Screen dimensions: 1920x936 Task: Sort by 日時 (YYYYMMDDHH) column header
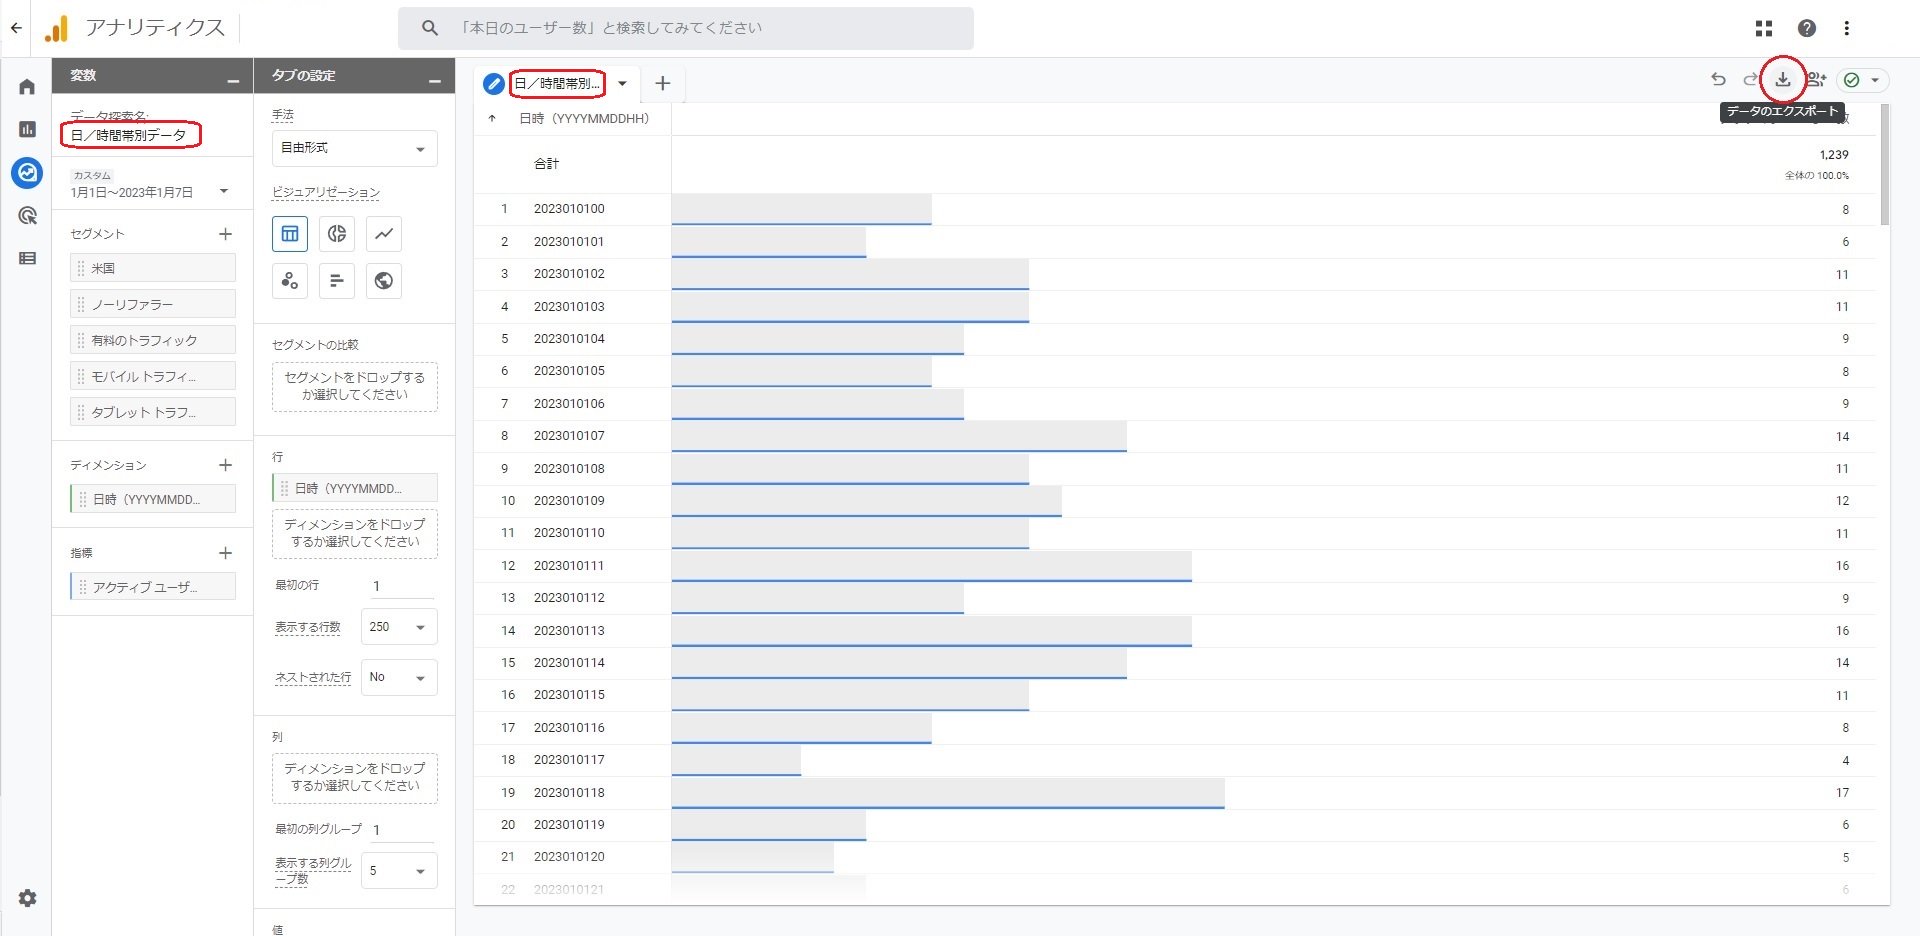584,119
